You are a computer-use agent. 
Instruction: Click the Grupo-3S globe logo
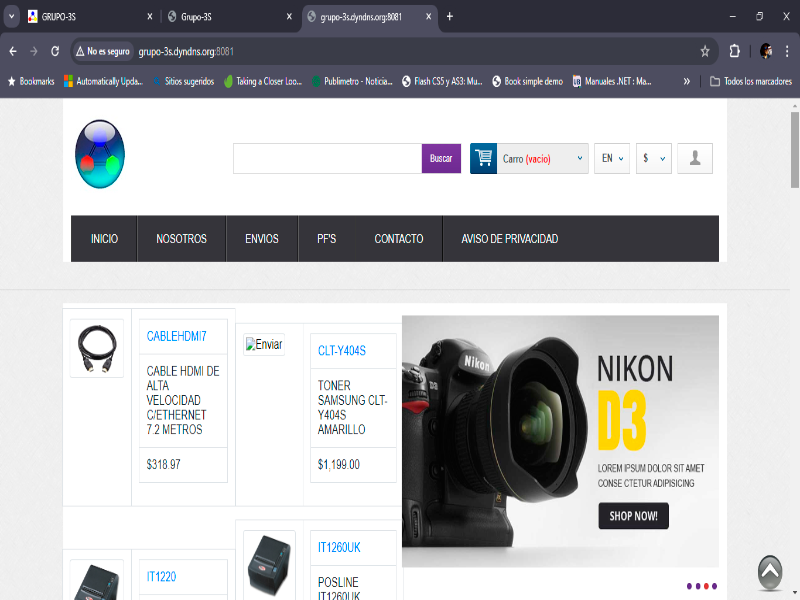[100, 154]
